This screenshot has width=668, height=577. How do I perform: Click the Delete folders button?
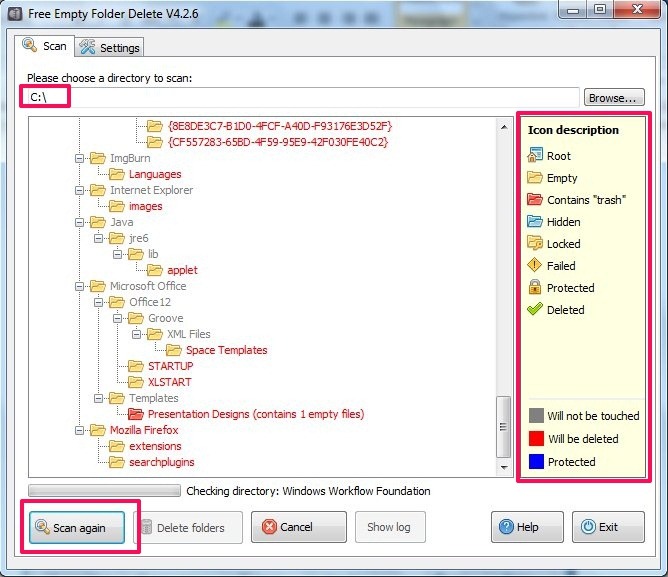(189, 527)
